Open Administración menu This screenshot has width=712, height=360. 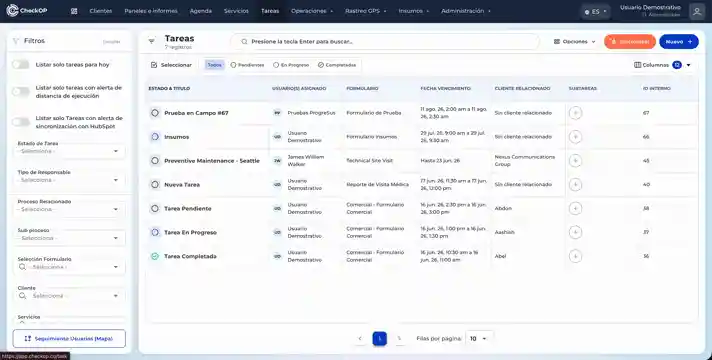466,11
